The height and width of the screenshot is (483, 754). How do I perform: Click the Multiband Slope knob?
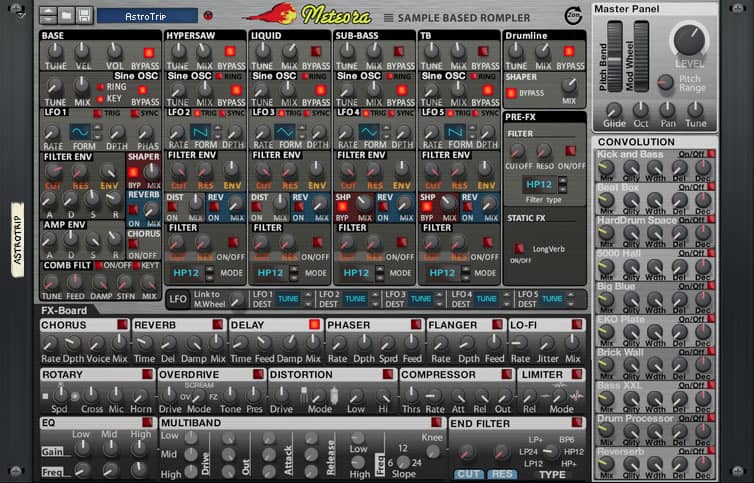[403, 463]
